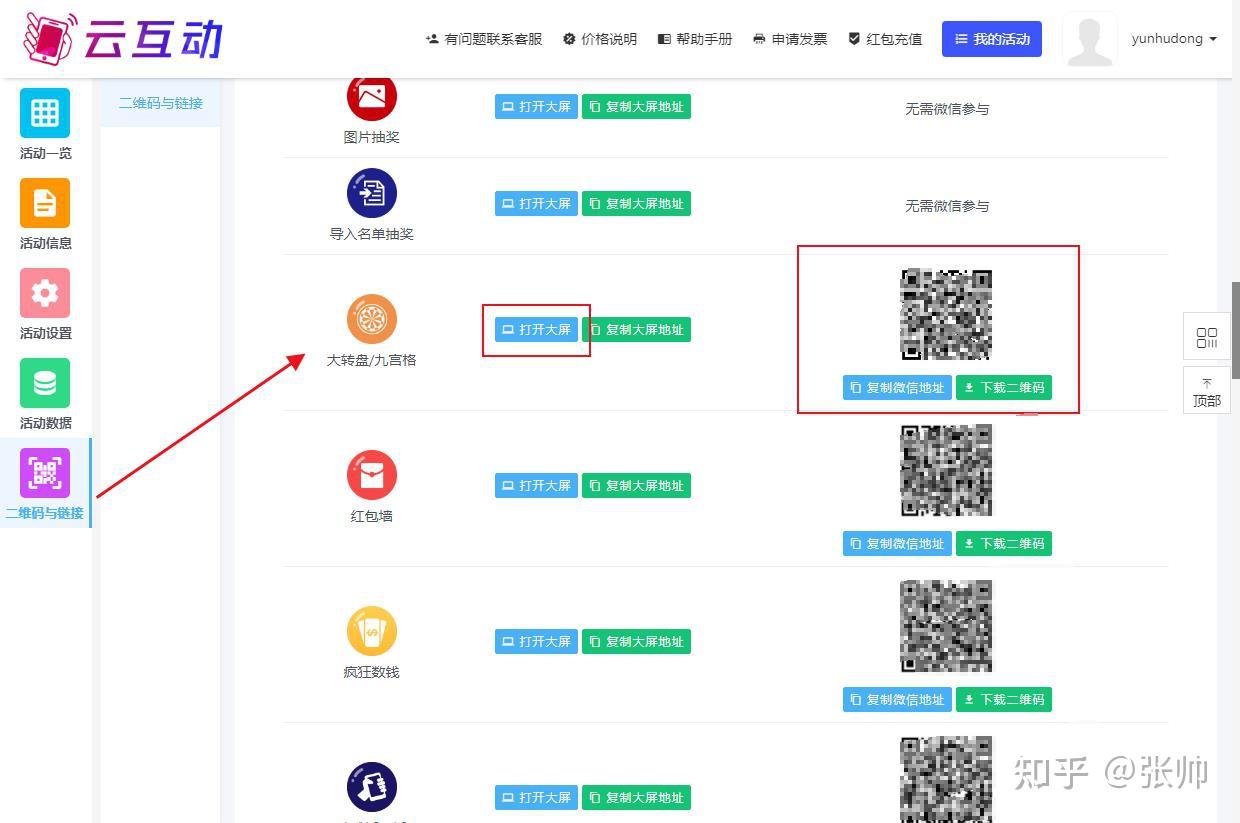Click 顶部 to jump back to top
The height and width of the screenshot is (823, 1240).
pyautogui.click(x=1206, y=390)
